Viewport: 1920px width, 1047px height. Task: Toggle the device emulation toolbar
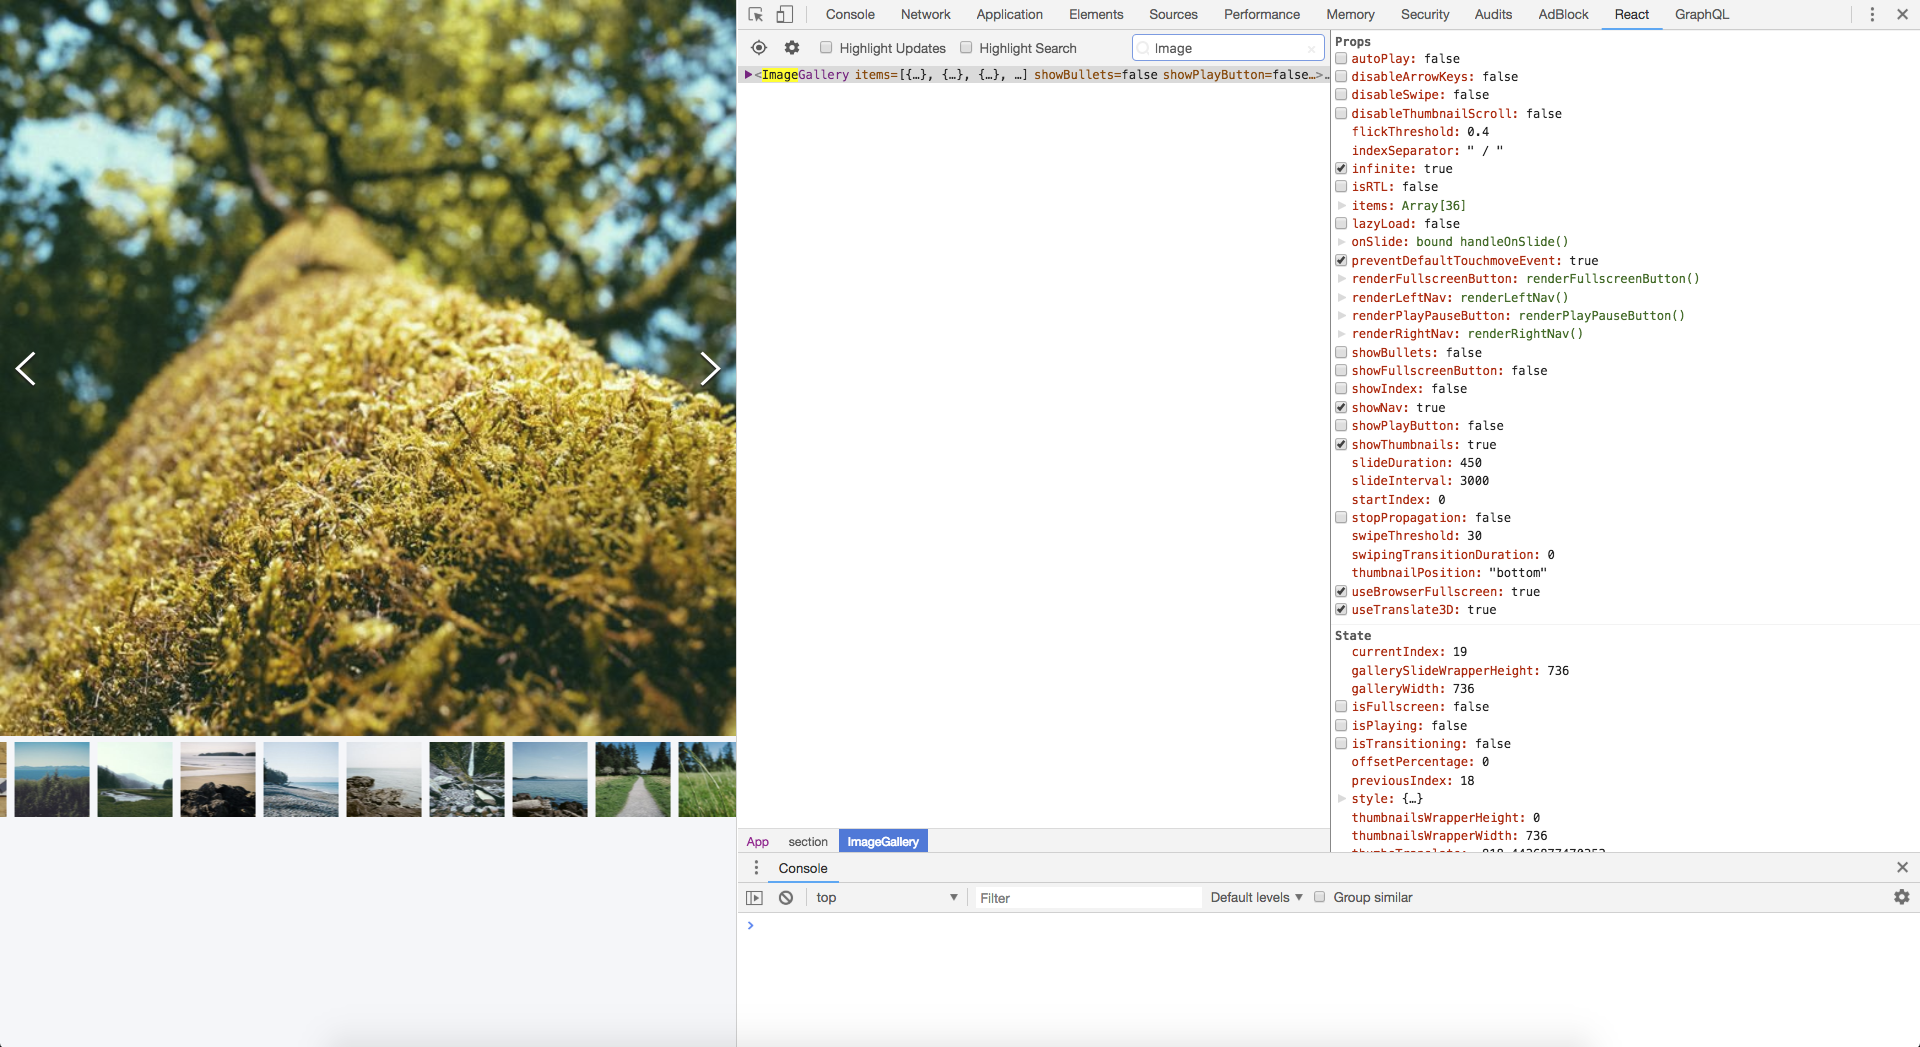pos(785,14)
